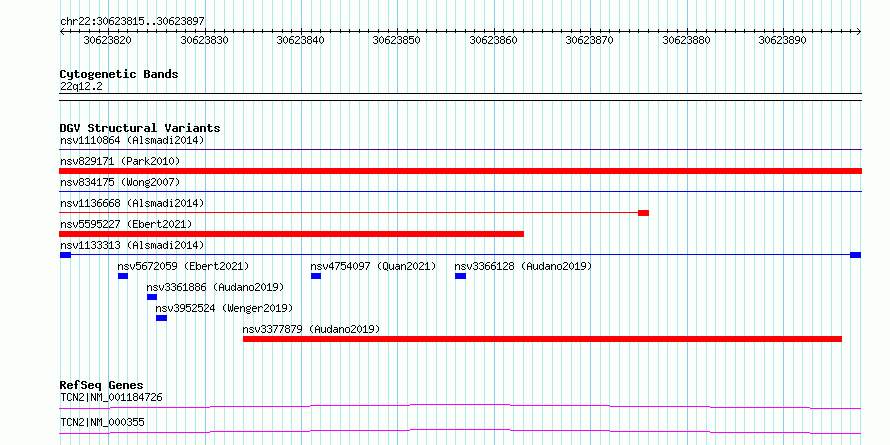Click the right arrowhead of the ruler
The height and width of the screenshot is (445, 890).
[x=859, y=32]
